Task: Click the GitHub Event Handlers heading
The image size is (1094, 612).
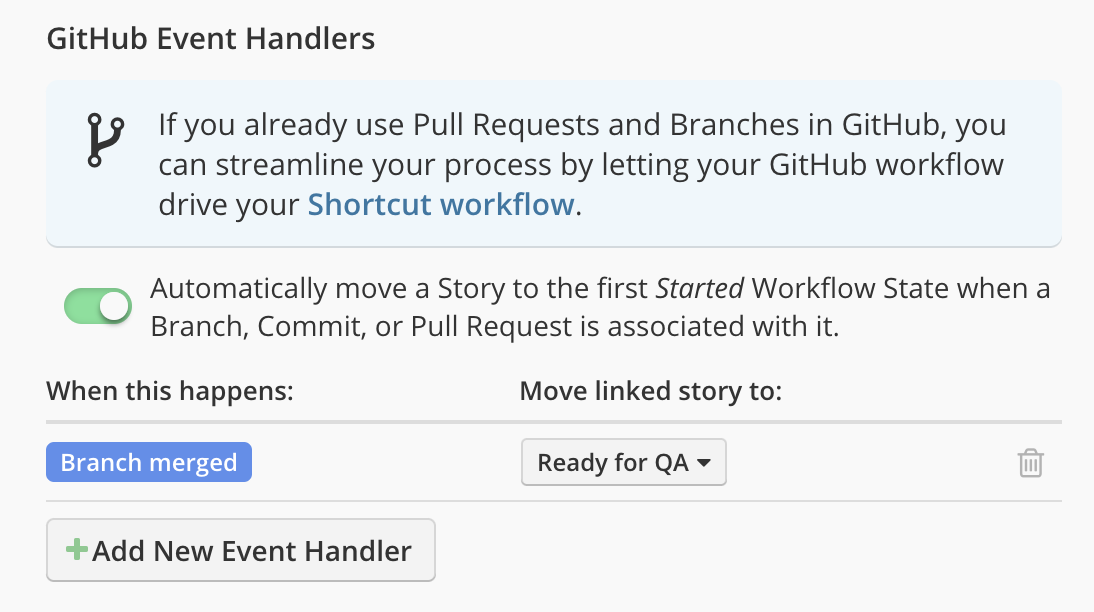Action: pos(211,39)
